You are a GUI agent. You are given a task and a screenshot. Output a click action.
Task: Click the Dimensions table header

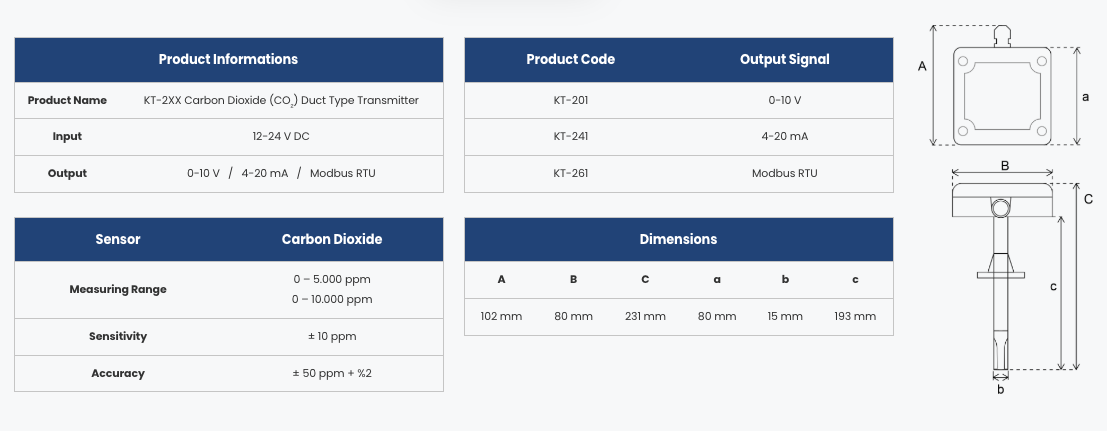[678, 240]
